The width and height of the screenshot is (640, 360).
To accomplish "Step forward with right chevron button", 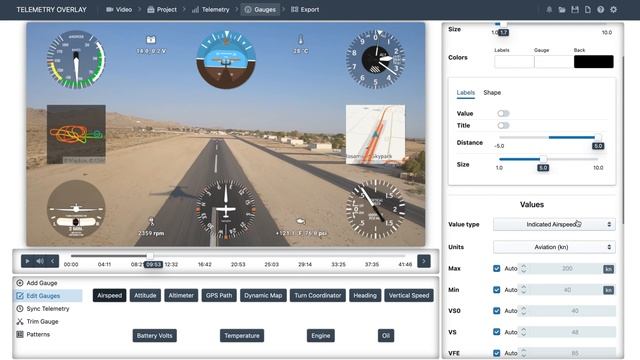I will 424,261.
